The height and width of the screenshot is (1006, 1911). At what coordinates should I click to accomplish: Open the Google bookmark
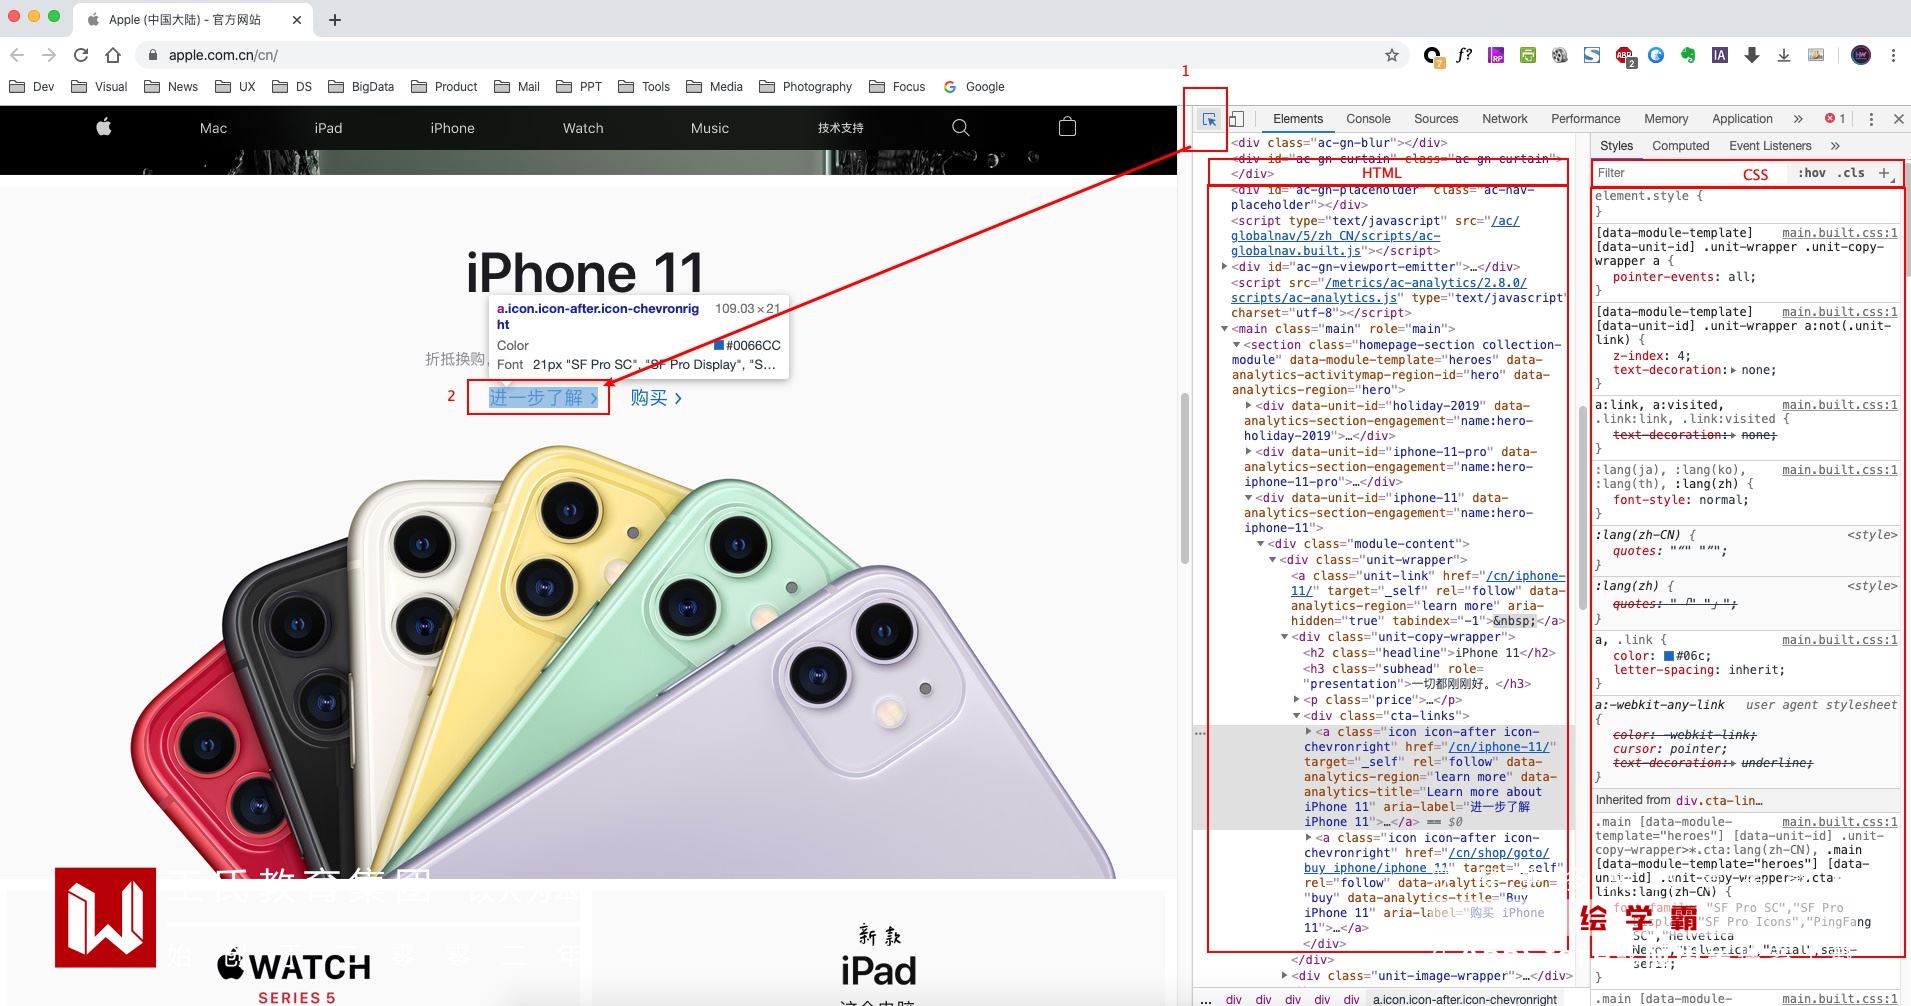pos(974,87)
